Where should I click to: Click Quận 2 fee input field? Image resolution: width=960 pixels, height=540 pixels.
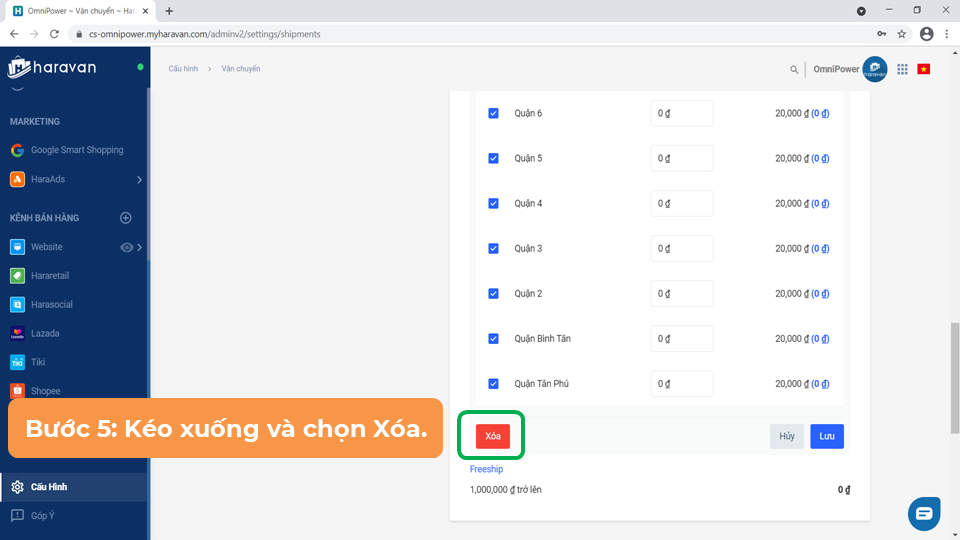click(x=682, y=294)
